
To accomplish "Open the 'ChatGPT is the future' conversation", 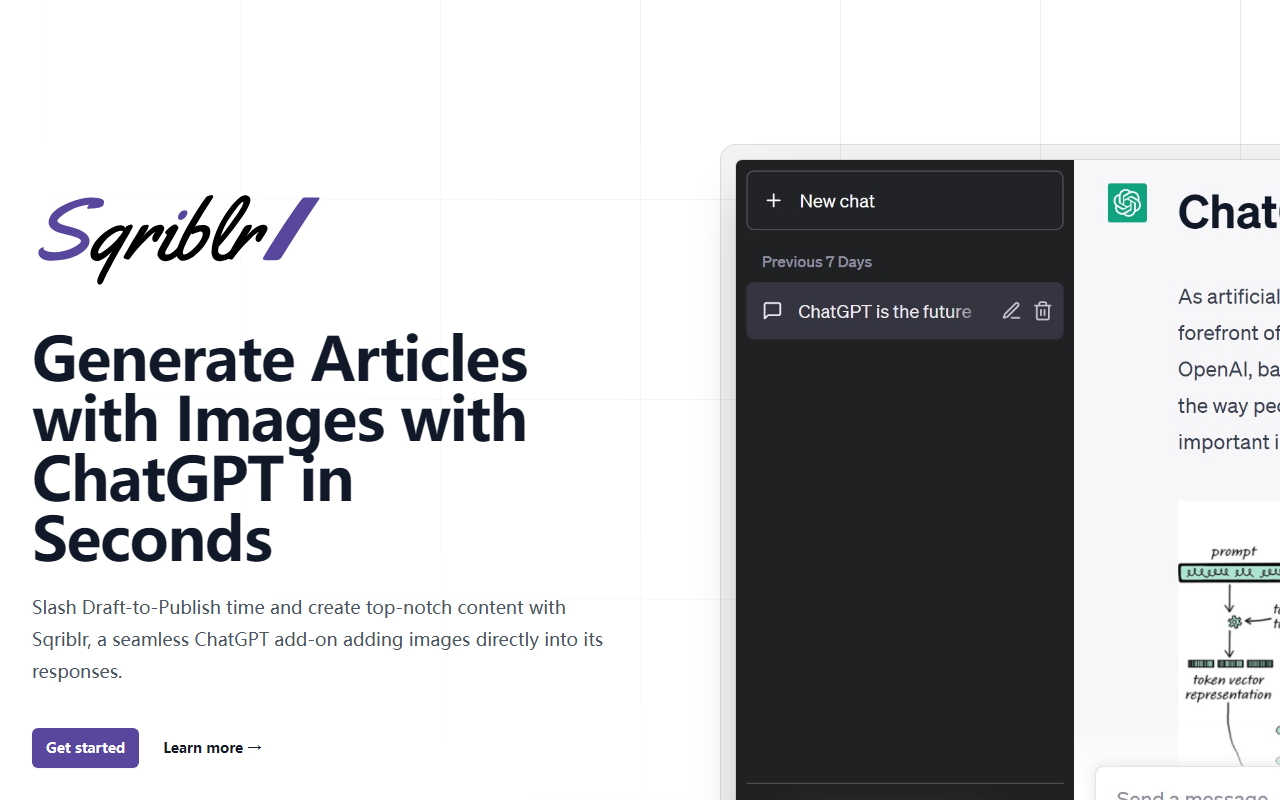I will [x=905, y=311].
